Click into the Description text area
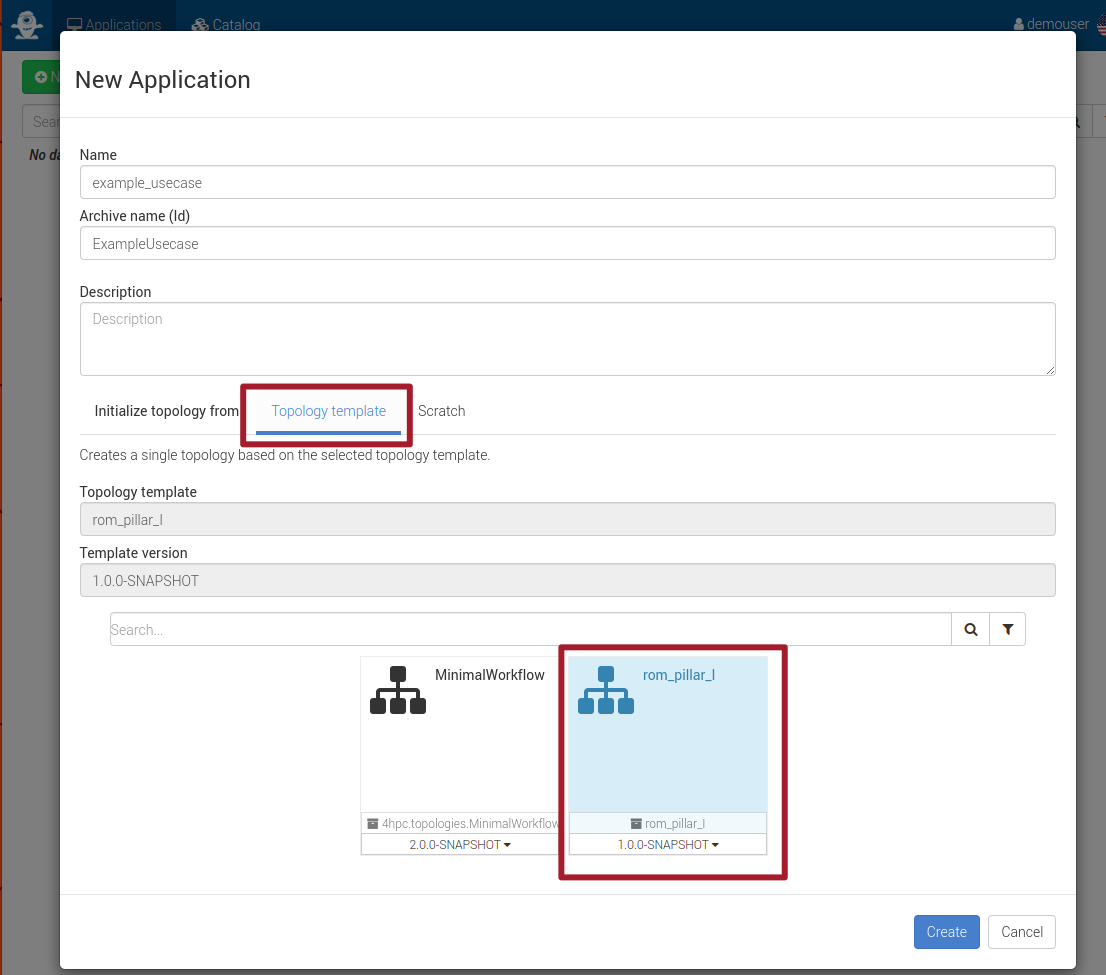 pos(567,339)
